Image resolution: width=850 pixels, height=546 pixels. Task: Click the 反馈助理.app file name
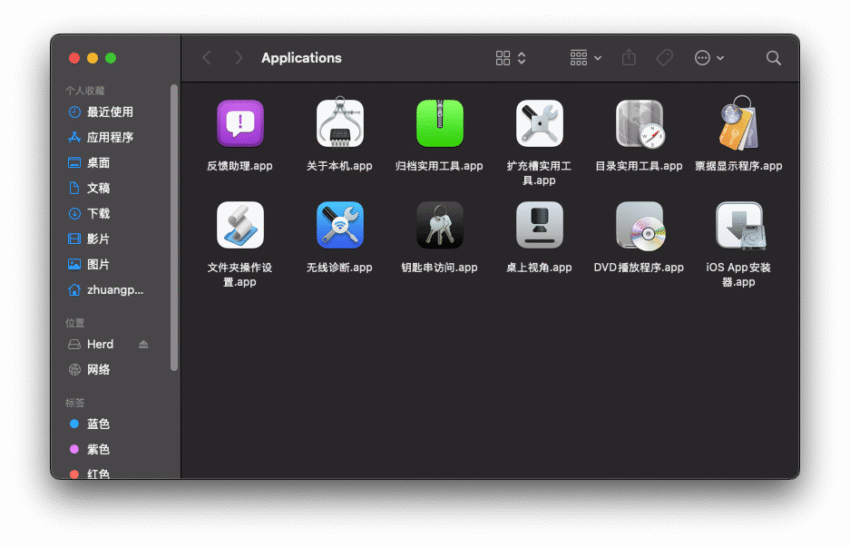point(240,166)
